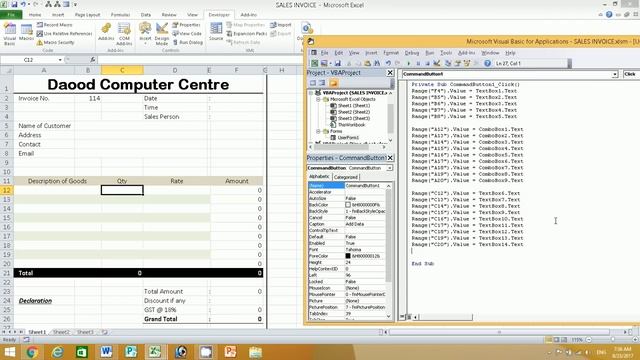Toggle Folders in the Project panel
The image size is (640, 360).
tap(333, 83)
